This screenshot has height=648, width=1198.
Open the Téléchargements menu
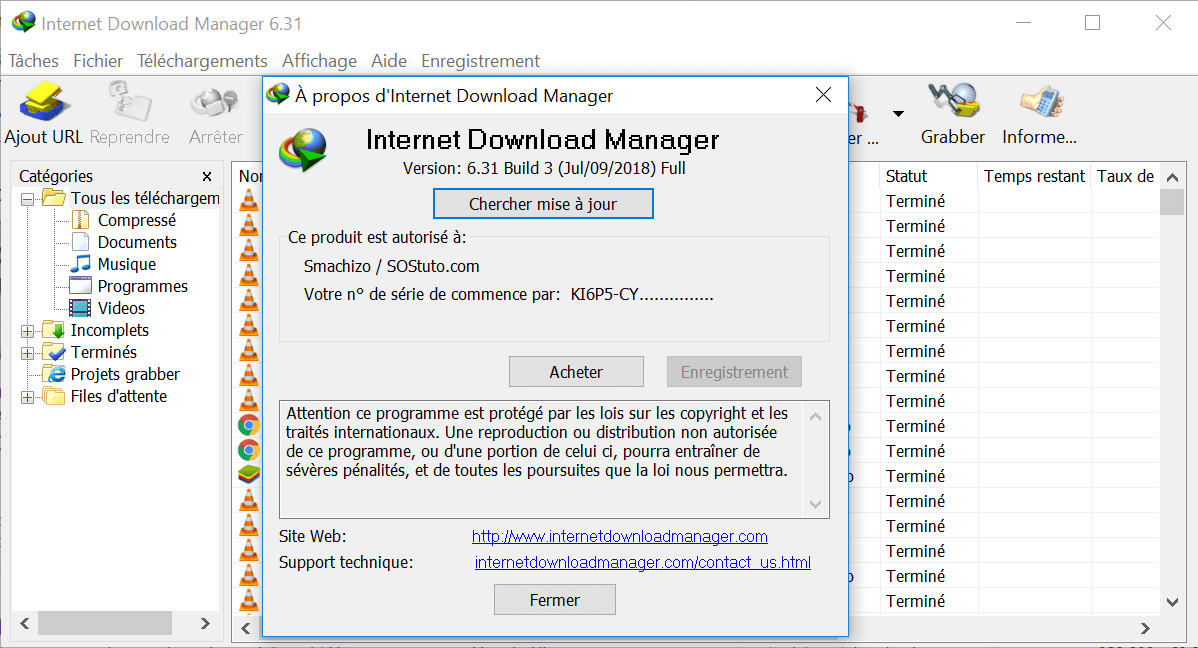coord(202,60)
